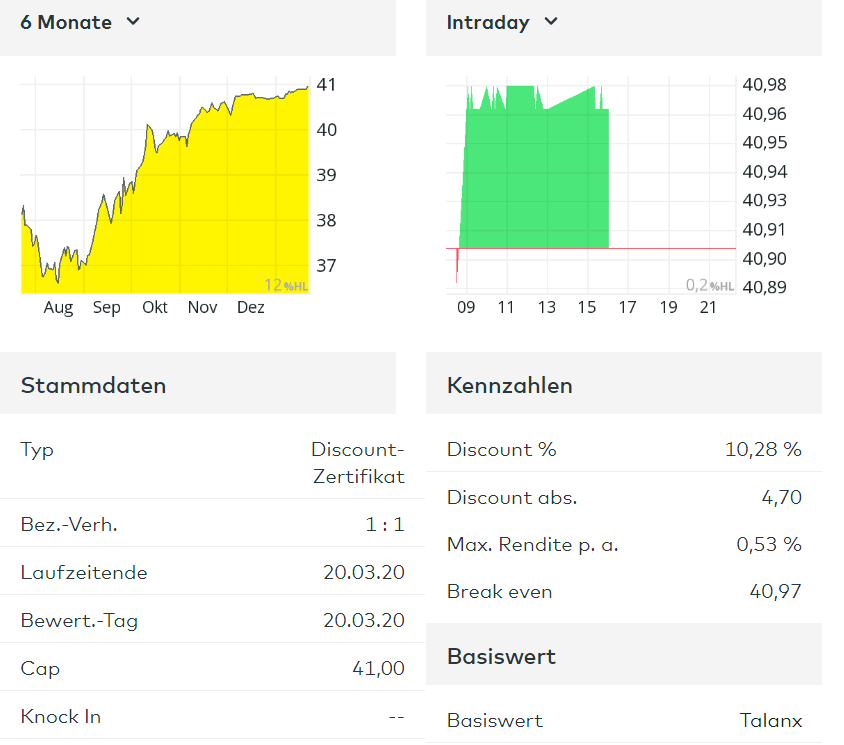Click the Discount-Zertifikat type value

[x=358, y=463]
